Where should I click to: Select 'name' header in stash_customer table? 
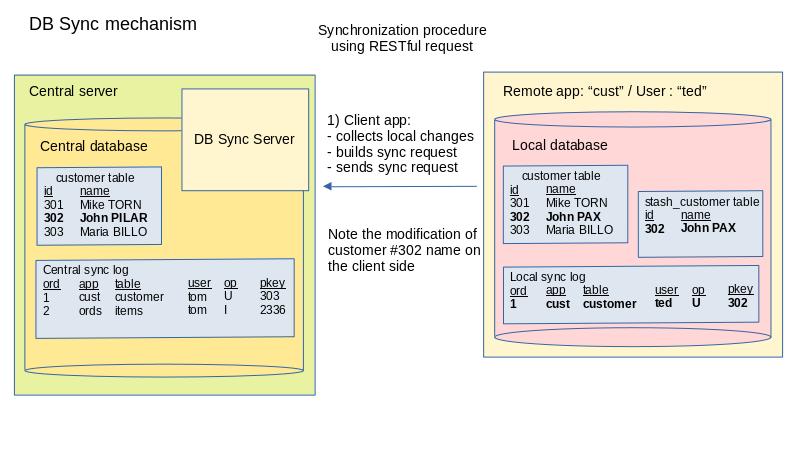click(695, 215)
